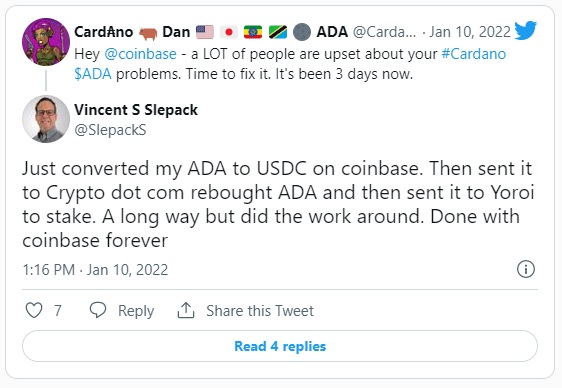This screenshot has height=388, width=562.
Task: Open Vincent S Slepack's profile photo
Action: coord(46,119)
